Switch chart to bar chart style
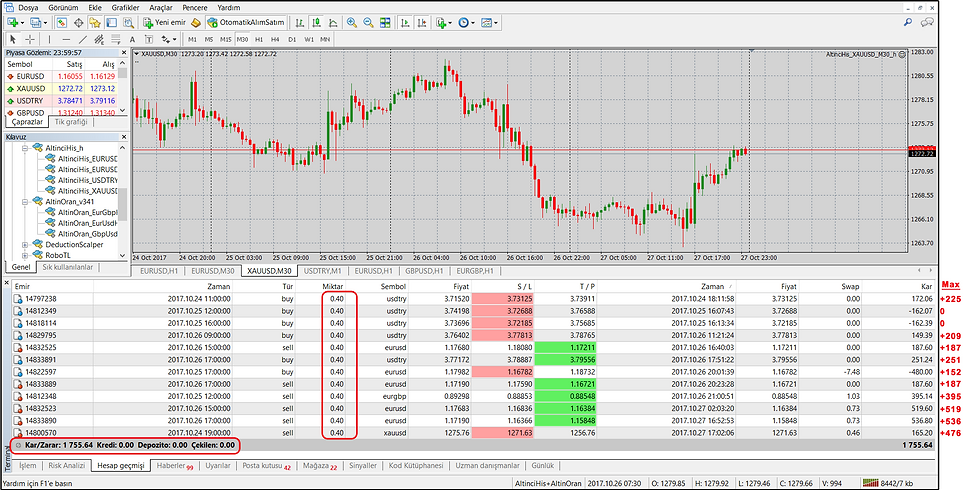963x490 pixels. [x=300, y=23]
